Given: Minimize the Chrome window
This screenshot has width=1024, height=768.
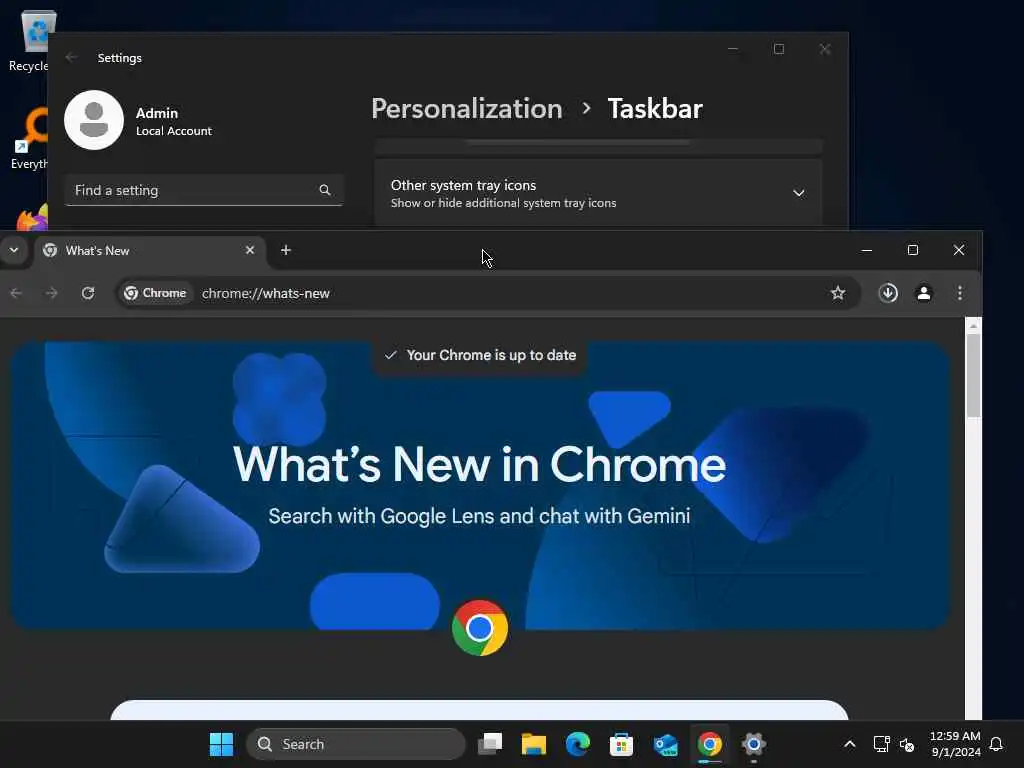Looking at the screenshot, I should (867, 250).
